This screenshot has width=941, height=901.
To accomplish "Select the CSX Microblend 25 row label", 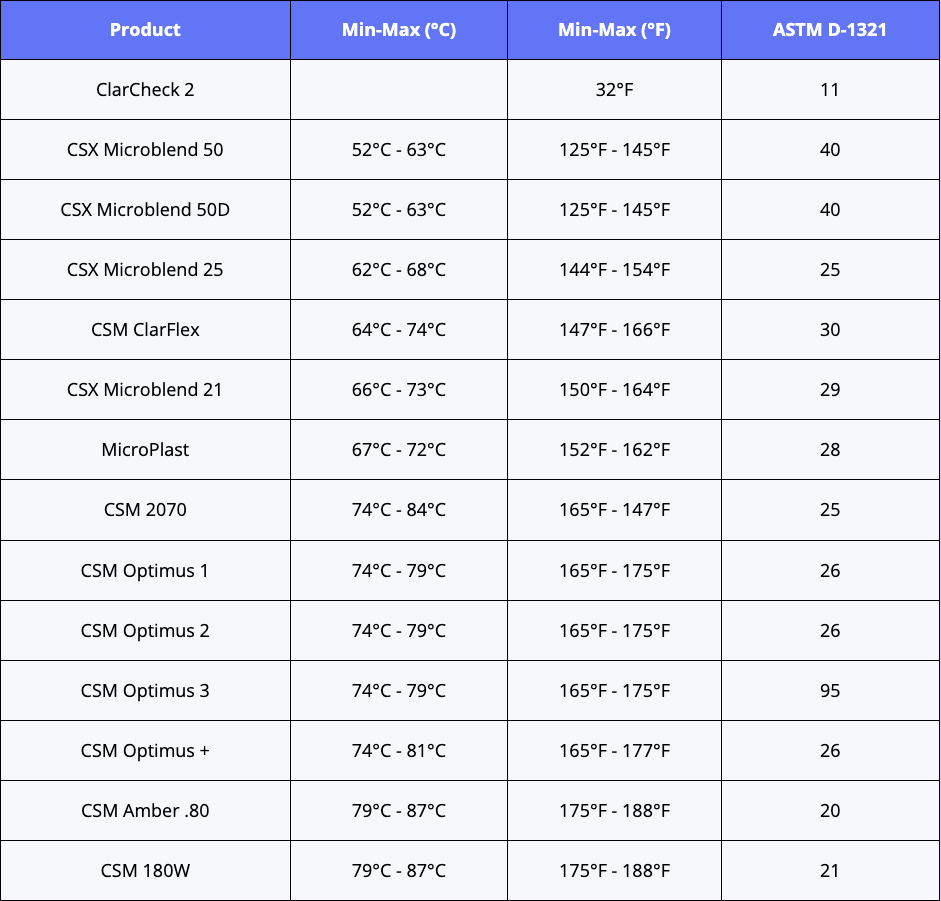I will (145, 270).
